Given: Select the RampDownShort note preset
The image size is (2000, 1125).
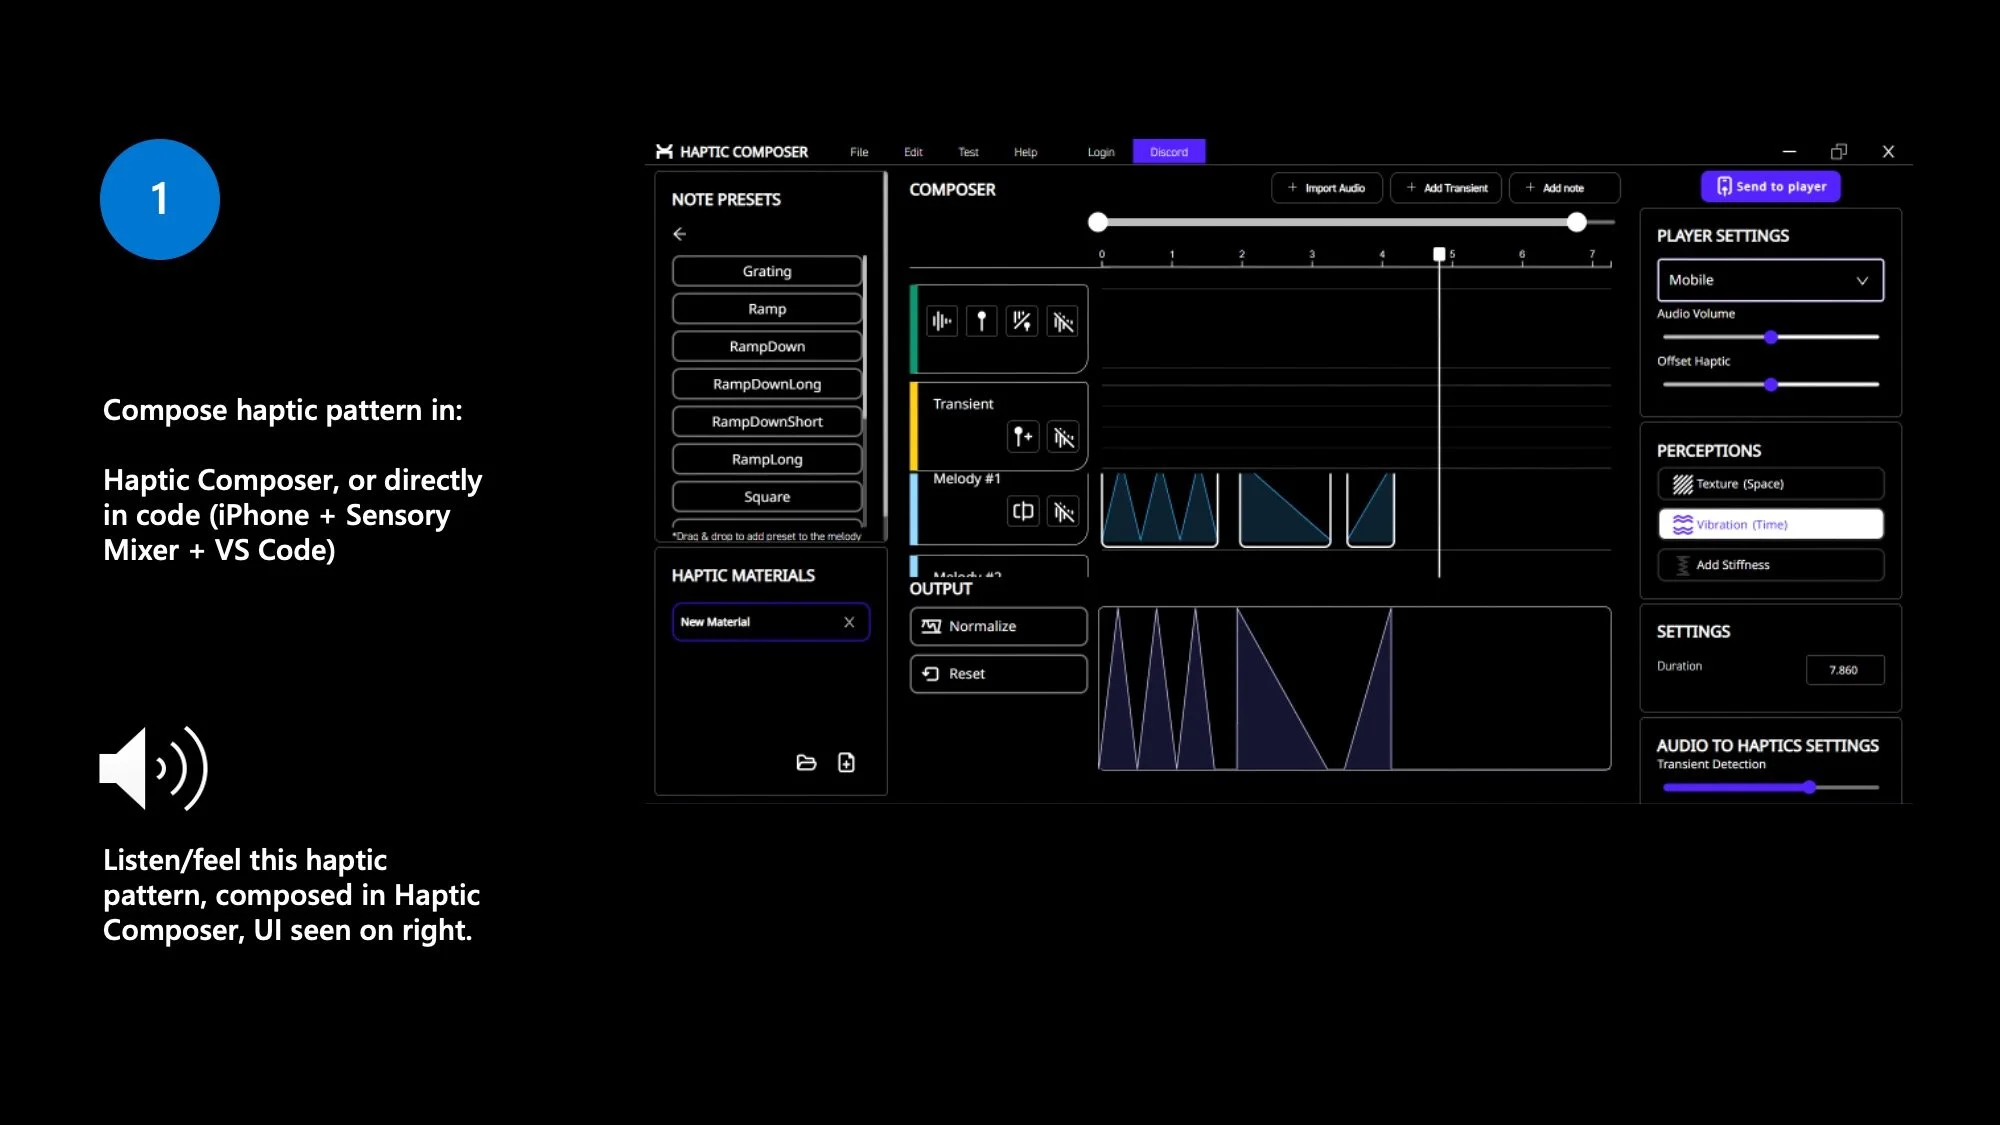Looking at the screenshot, I should pyautogui.click(x=767, y=422).
